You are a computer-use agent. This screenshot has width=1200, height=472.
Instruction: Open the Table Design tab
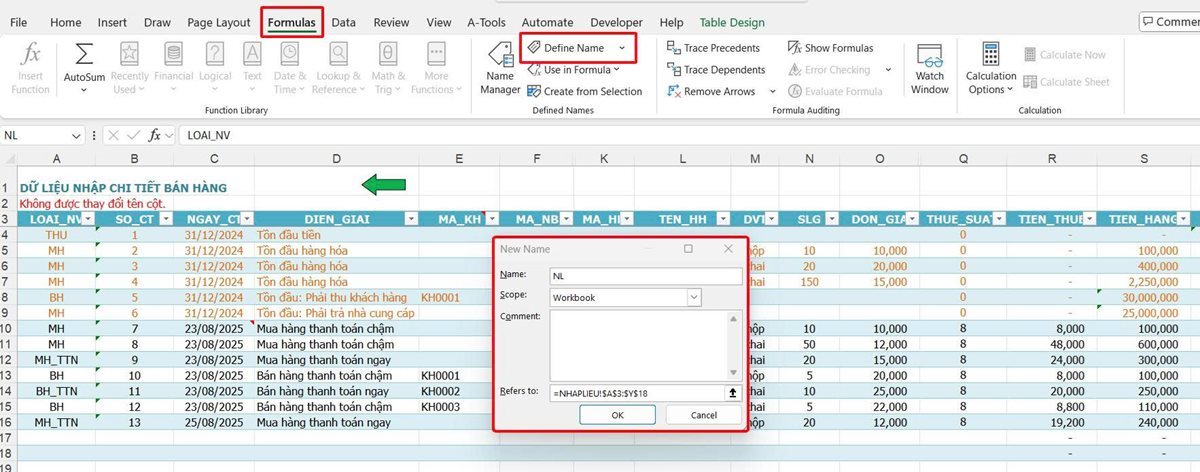click(732, 22)
